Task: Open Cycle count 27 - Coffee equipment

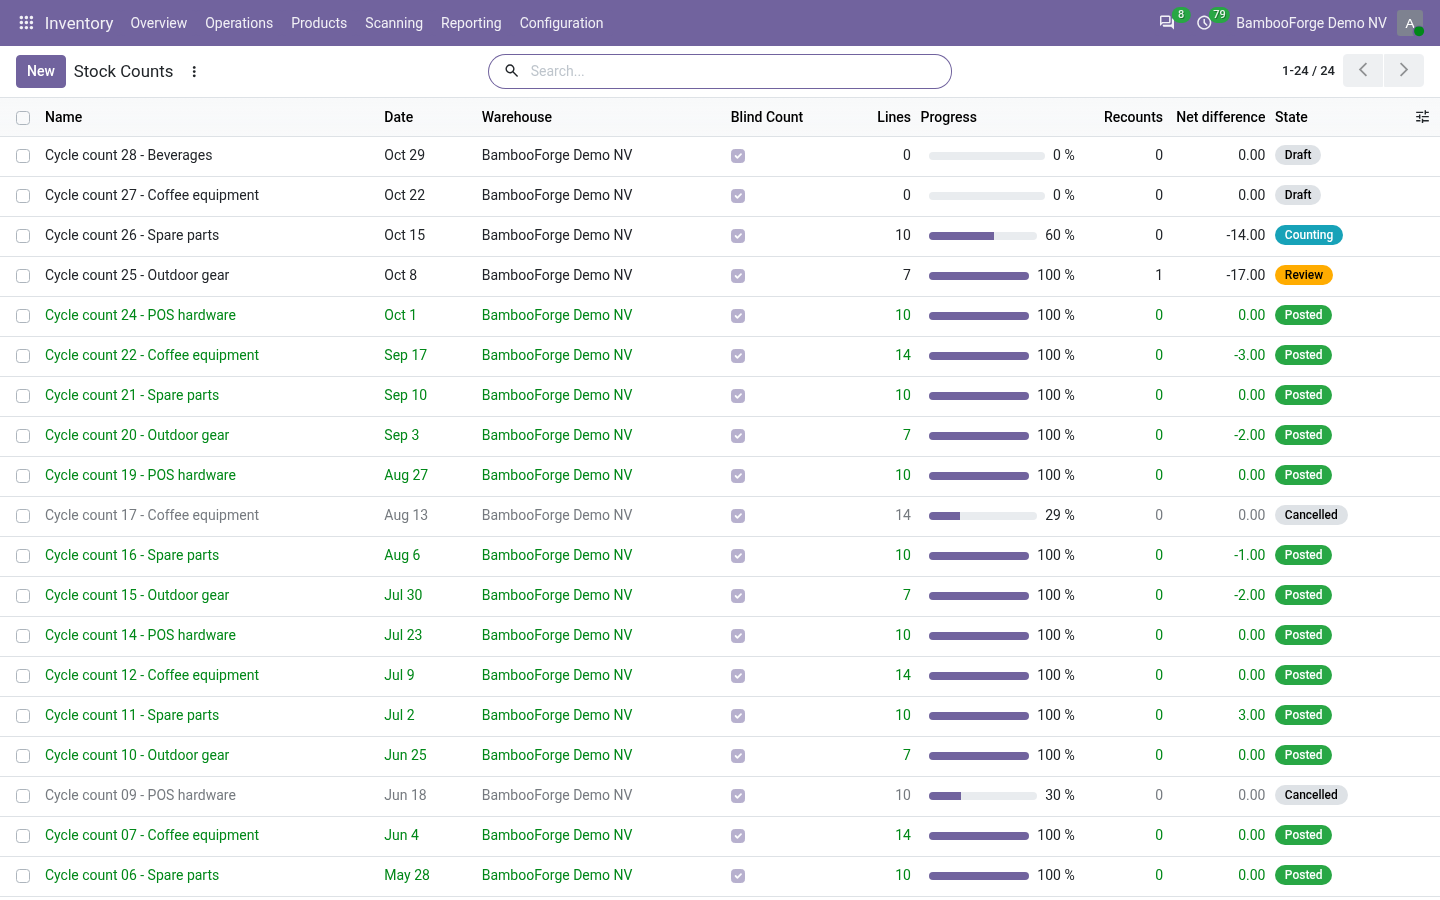Action: tap(152, 195)
